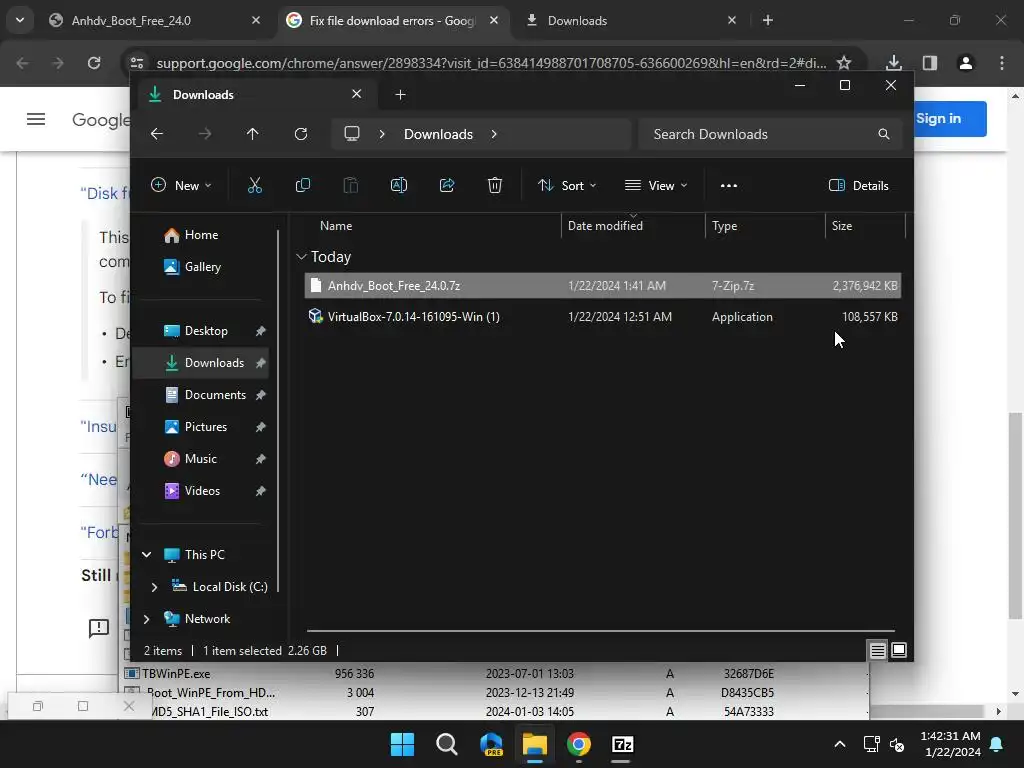Expand Local Disk (C:) tree node

154,587
